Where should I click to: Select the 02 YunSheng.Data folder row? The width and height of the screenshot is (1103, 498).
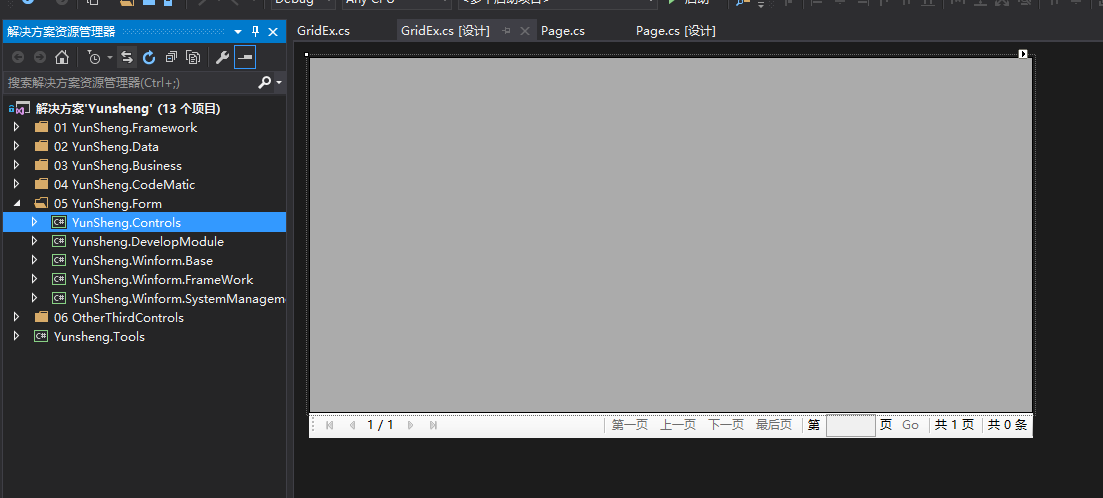click(x=144, y=147)
